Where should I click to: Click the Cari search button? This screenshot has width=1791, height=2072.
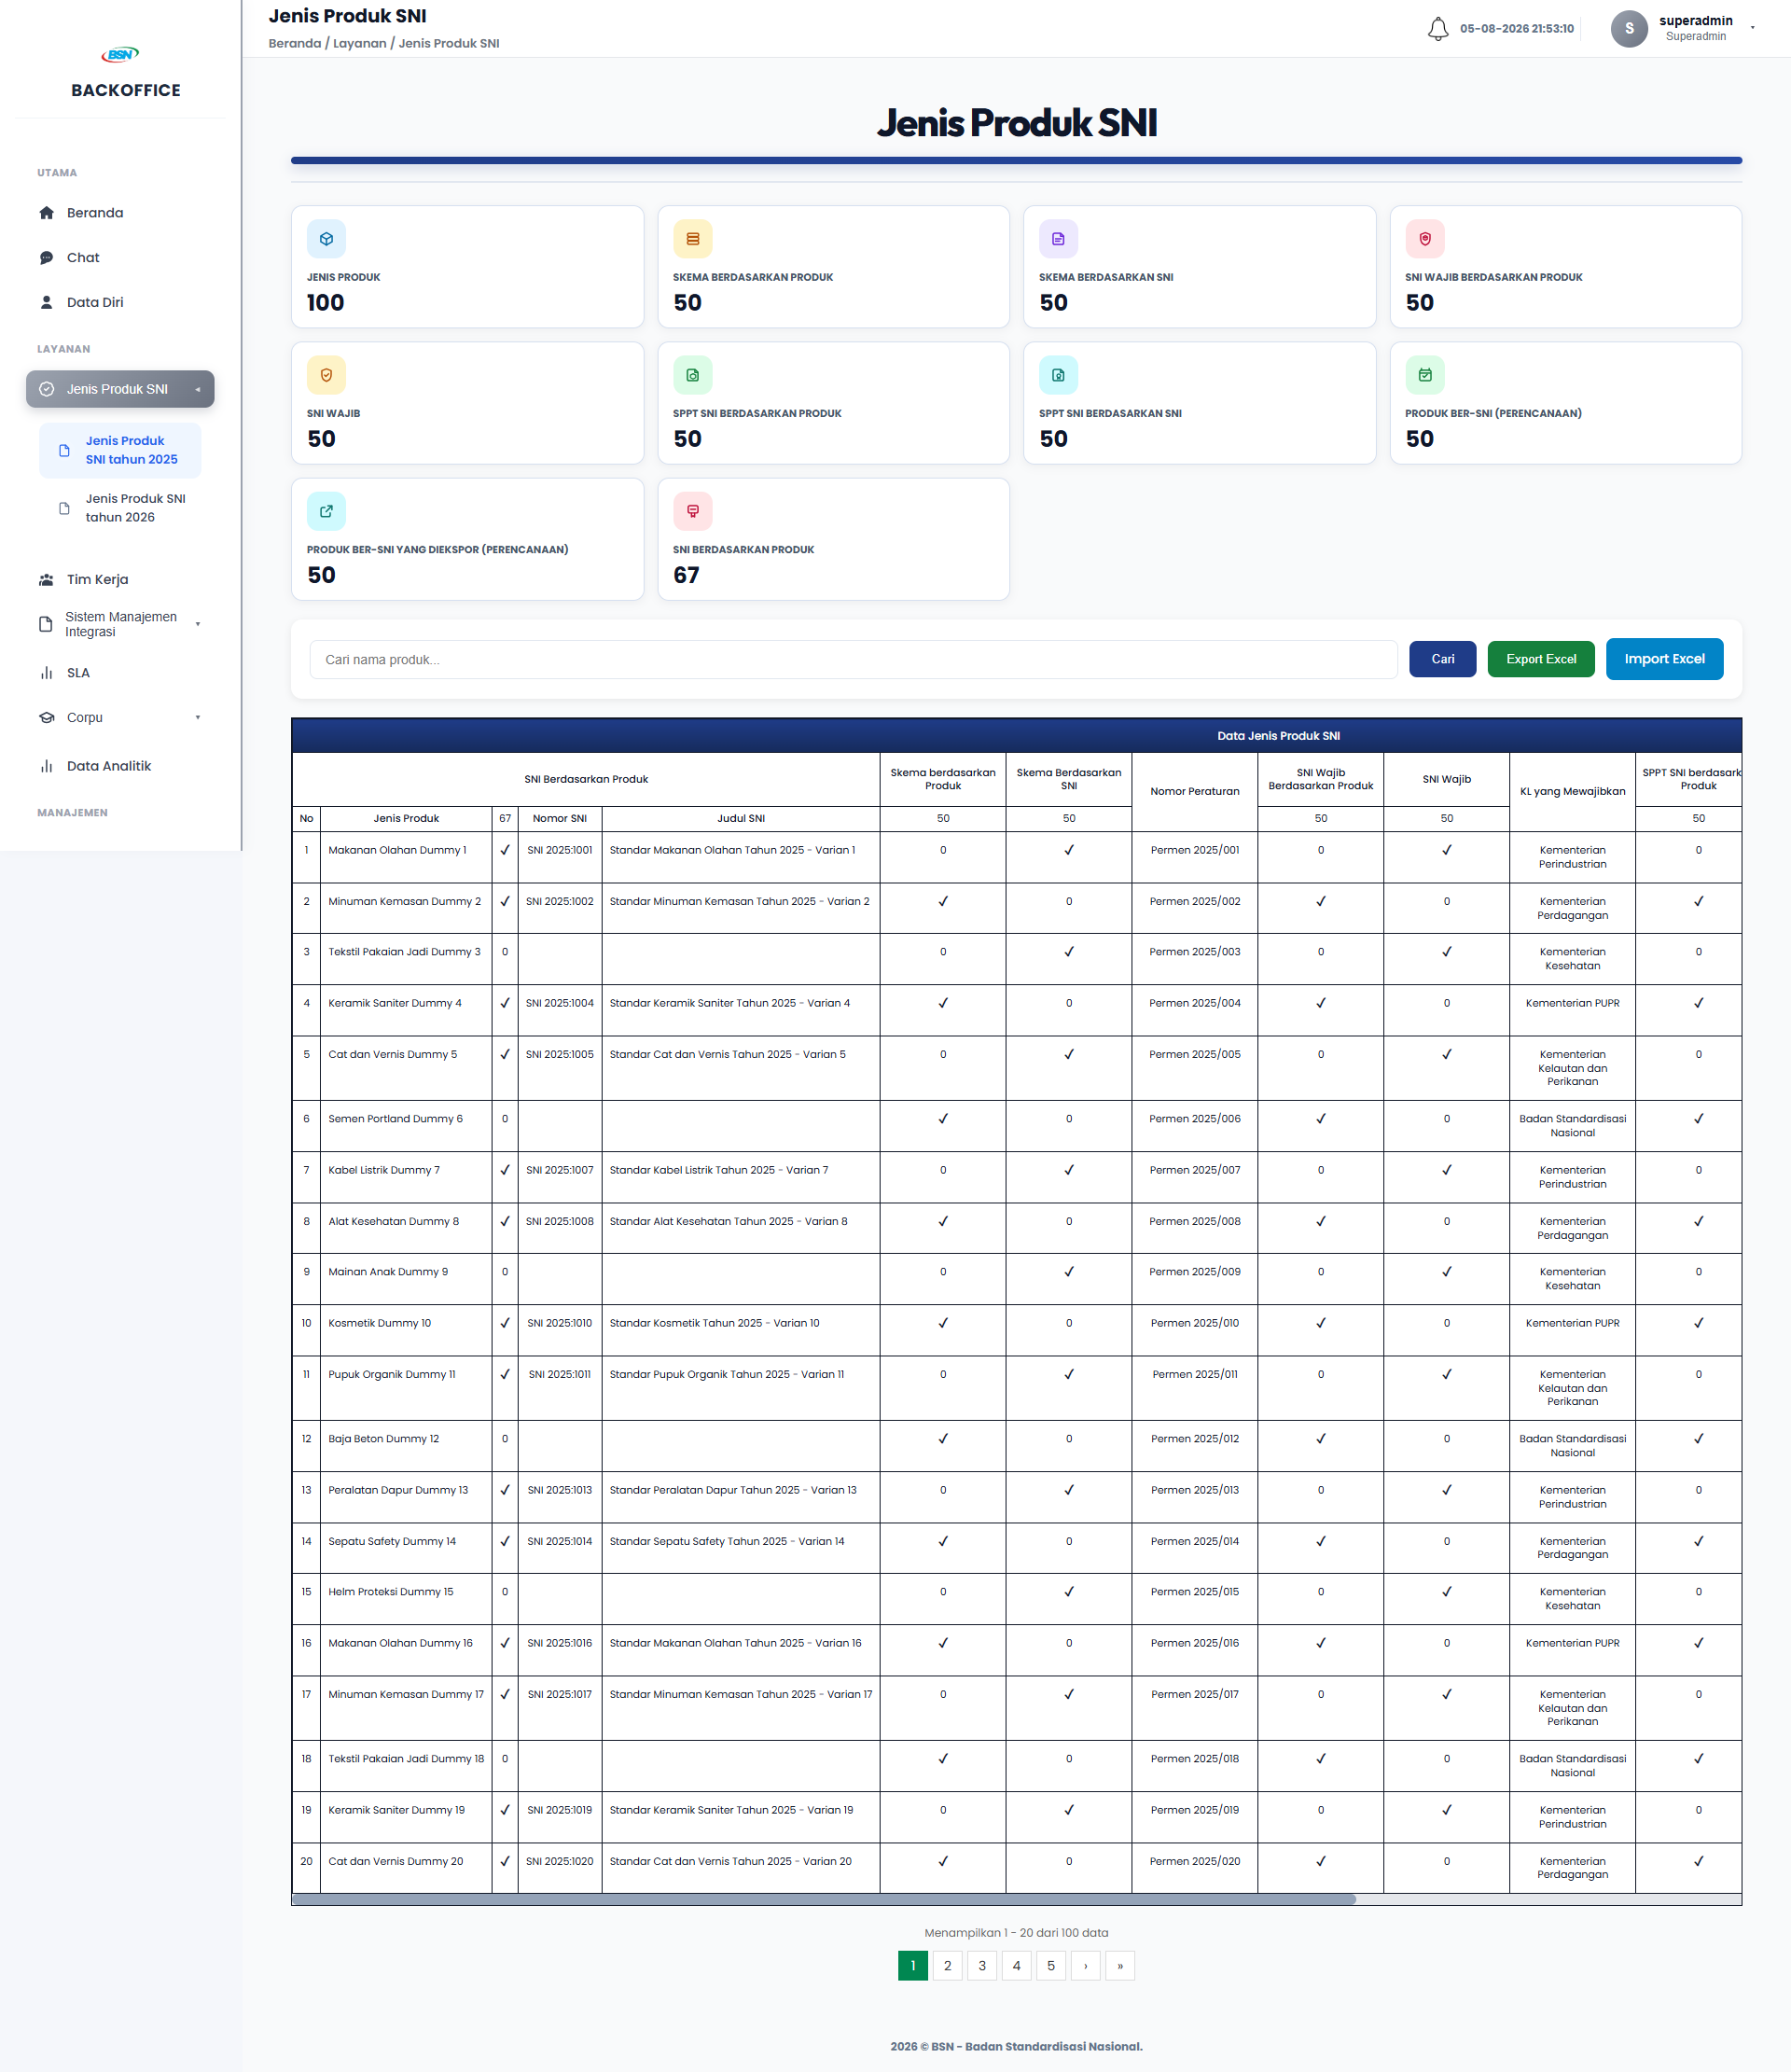coord(1442,659)
